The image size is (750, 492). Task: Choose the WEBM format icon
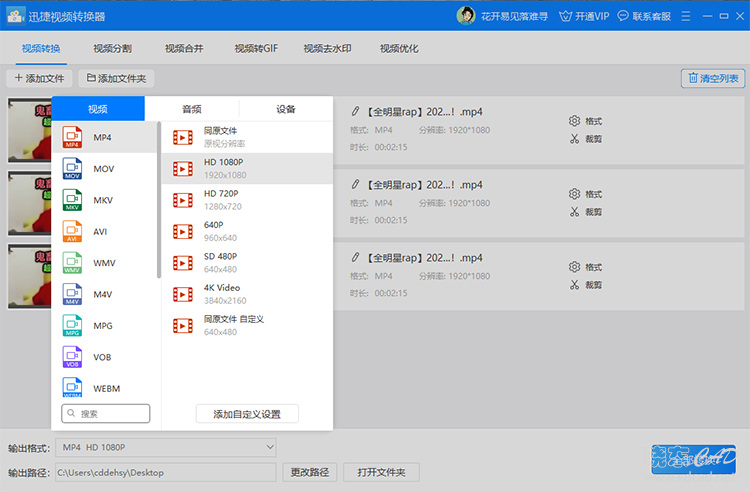(x=72, y=387)
